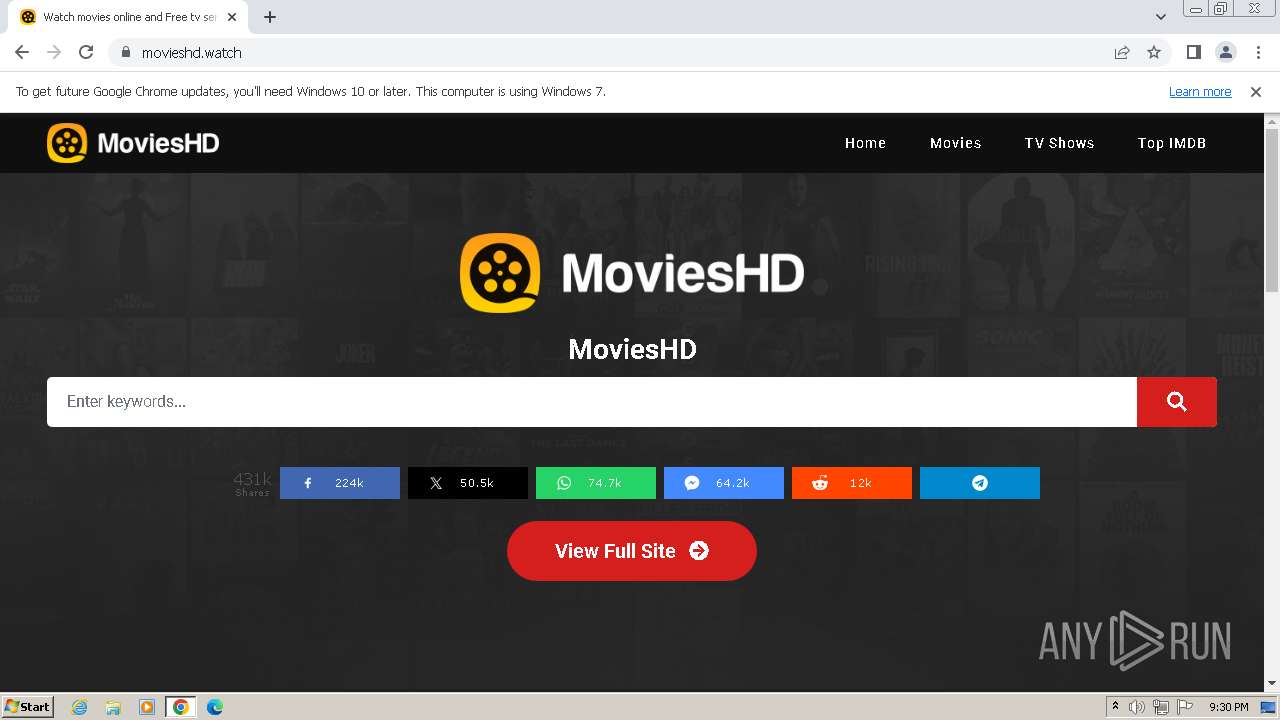Share via Telegram button
This screenshot has height=720, width=1280.
(x=980, y=483)
